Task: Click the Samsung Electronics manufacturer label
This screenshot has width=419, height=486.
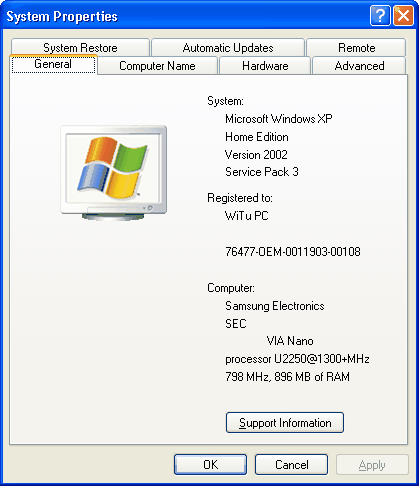Action: click(x=275, y=306)
